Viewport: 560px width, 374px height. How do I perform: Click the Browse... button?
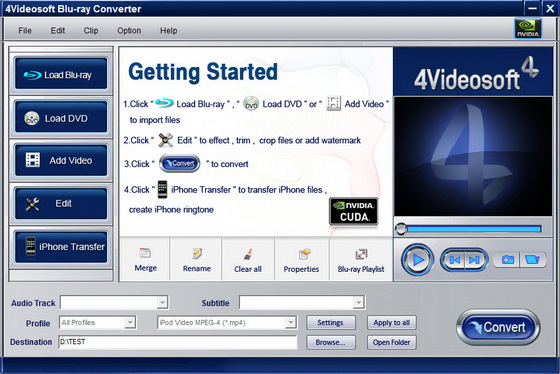(330, 342)
